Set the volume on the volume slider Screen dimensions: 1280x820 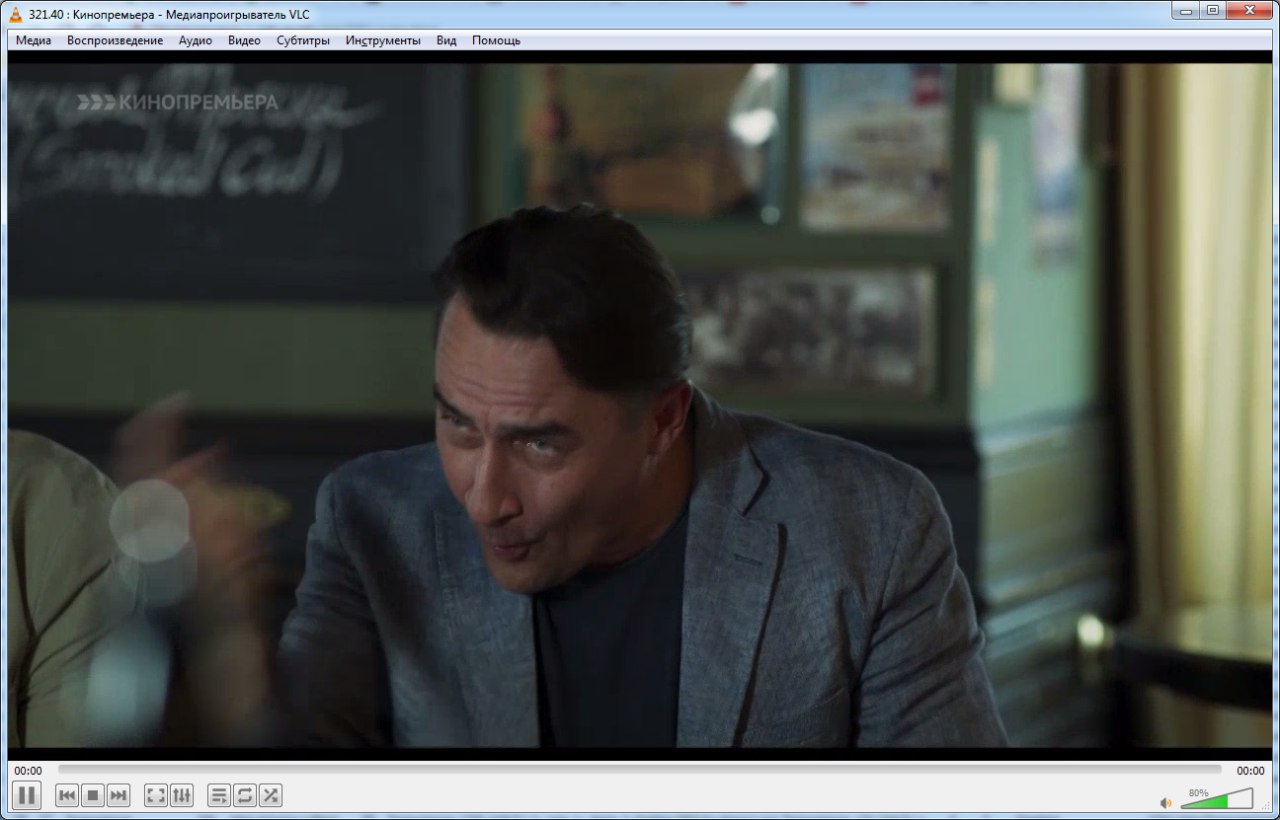1216,799
